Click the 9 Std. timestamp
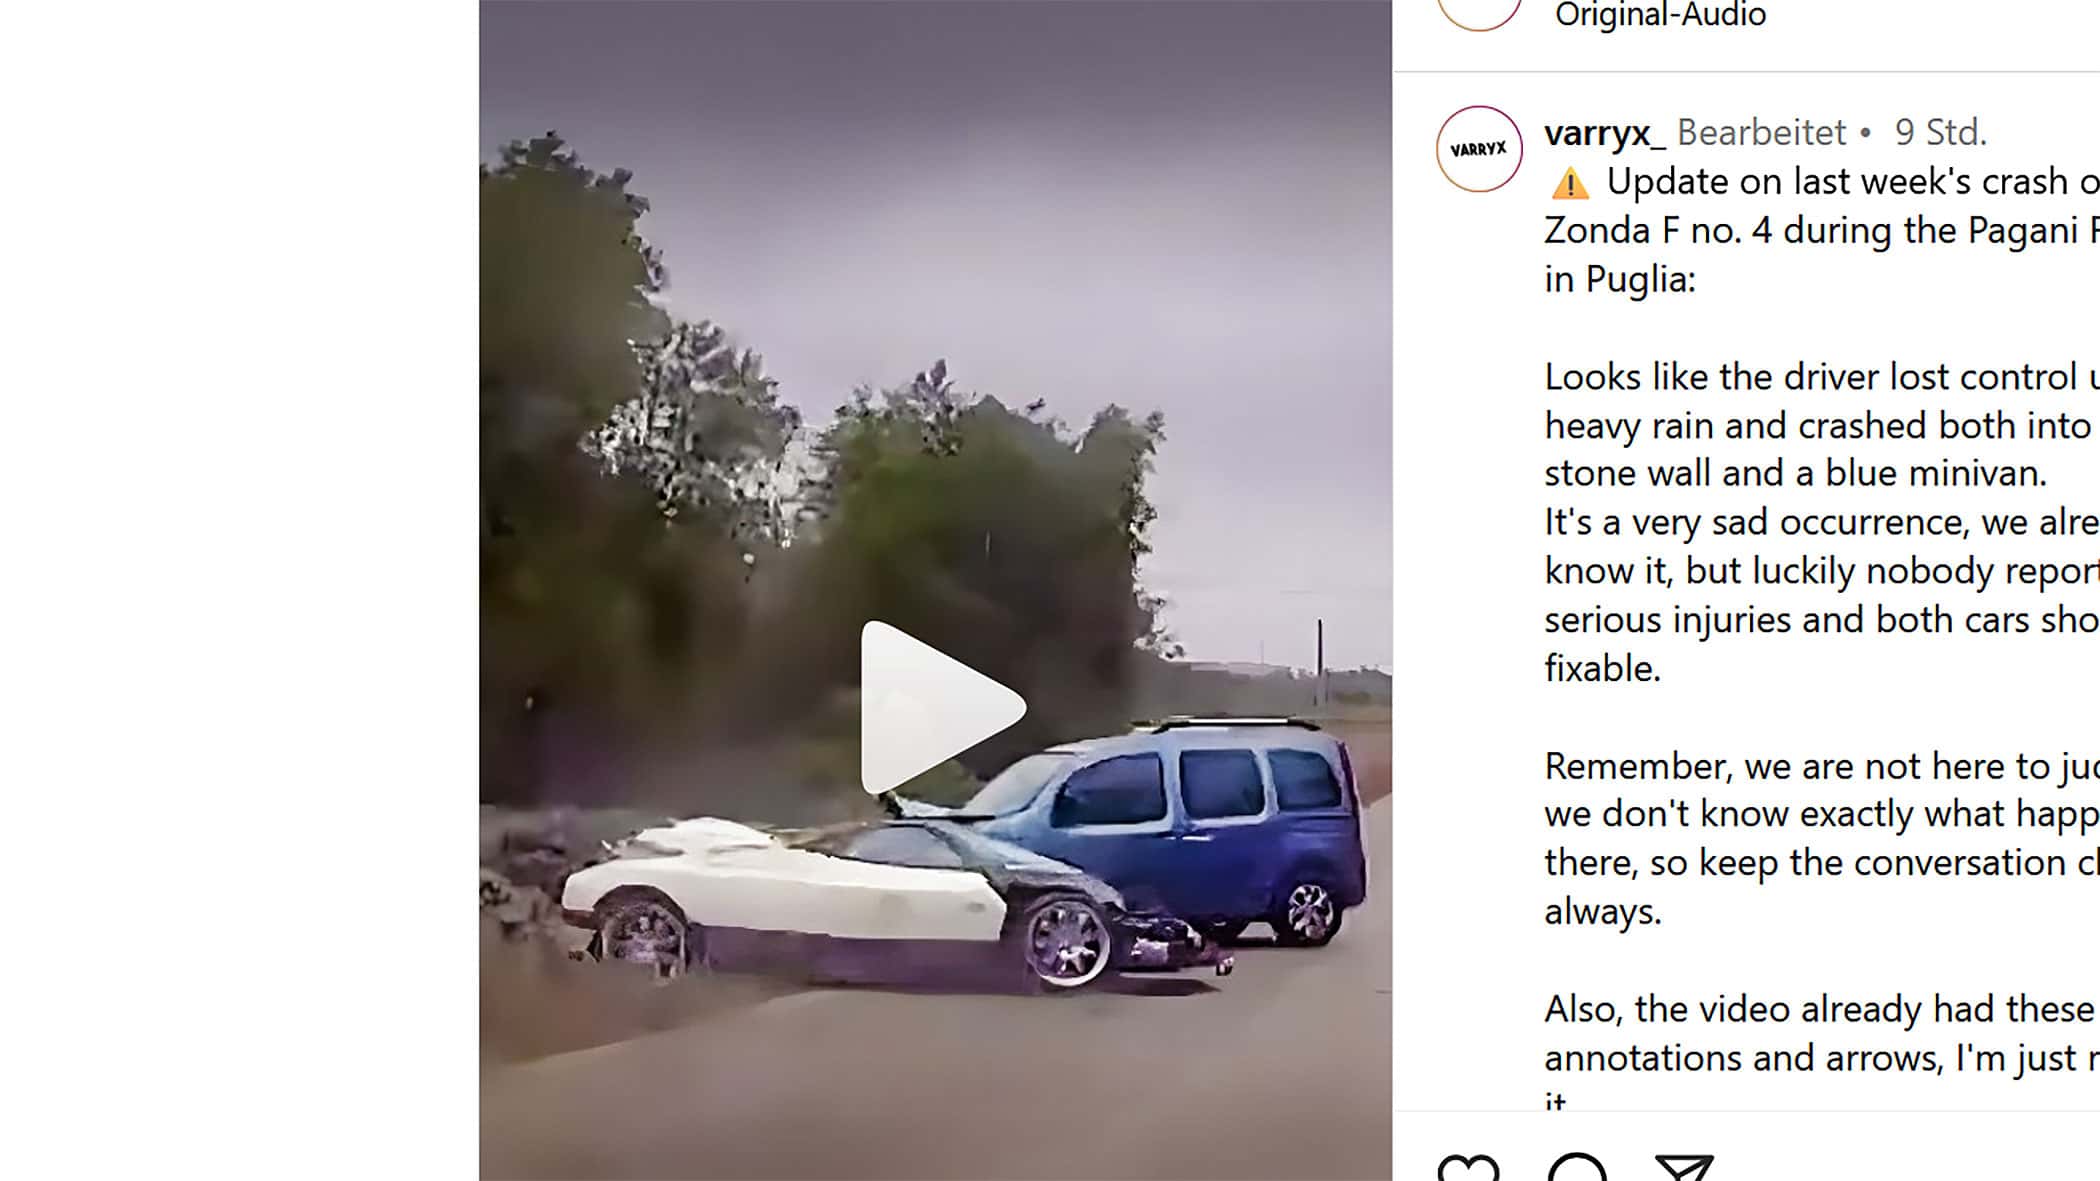 click(x=1940, y=132)
